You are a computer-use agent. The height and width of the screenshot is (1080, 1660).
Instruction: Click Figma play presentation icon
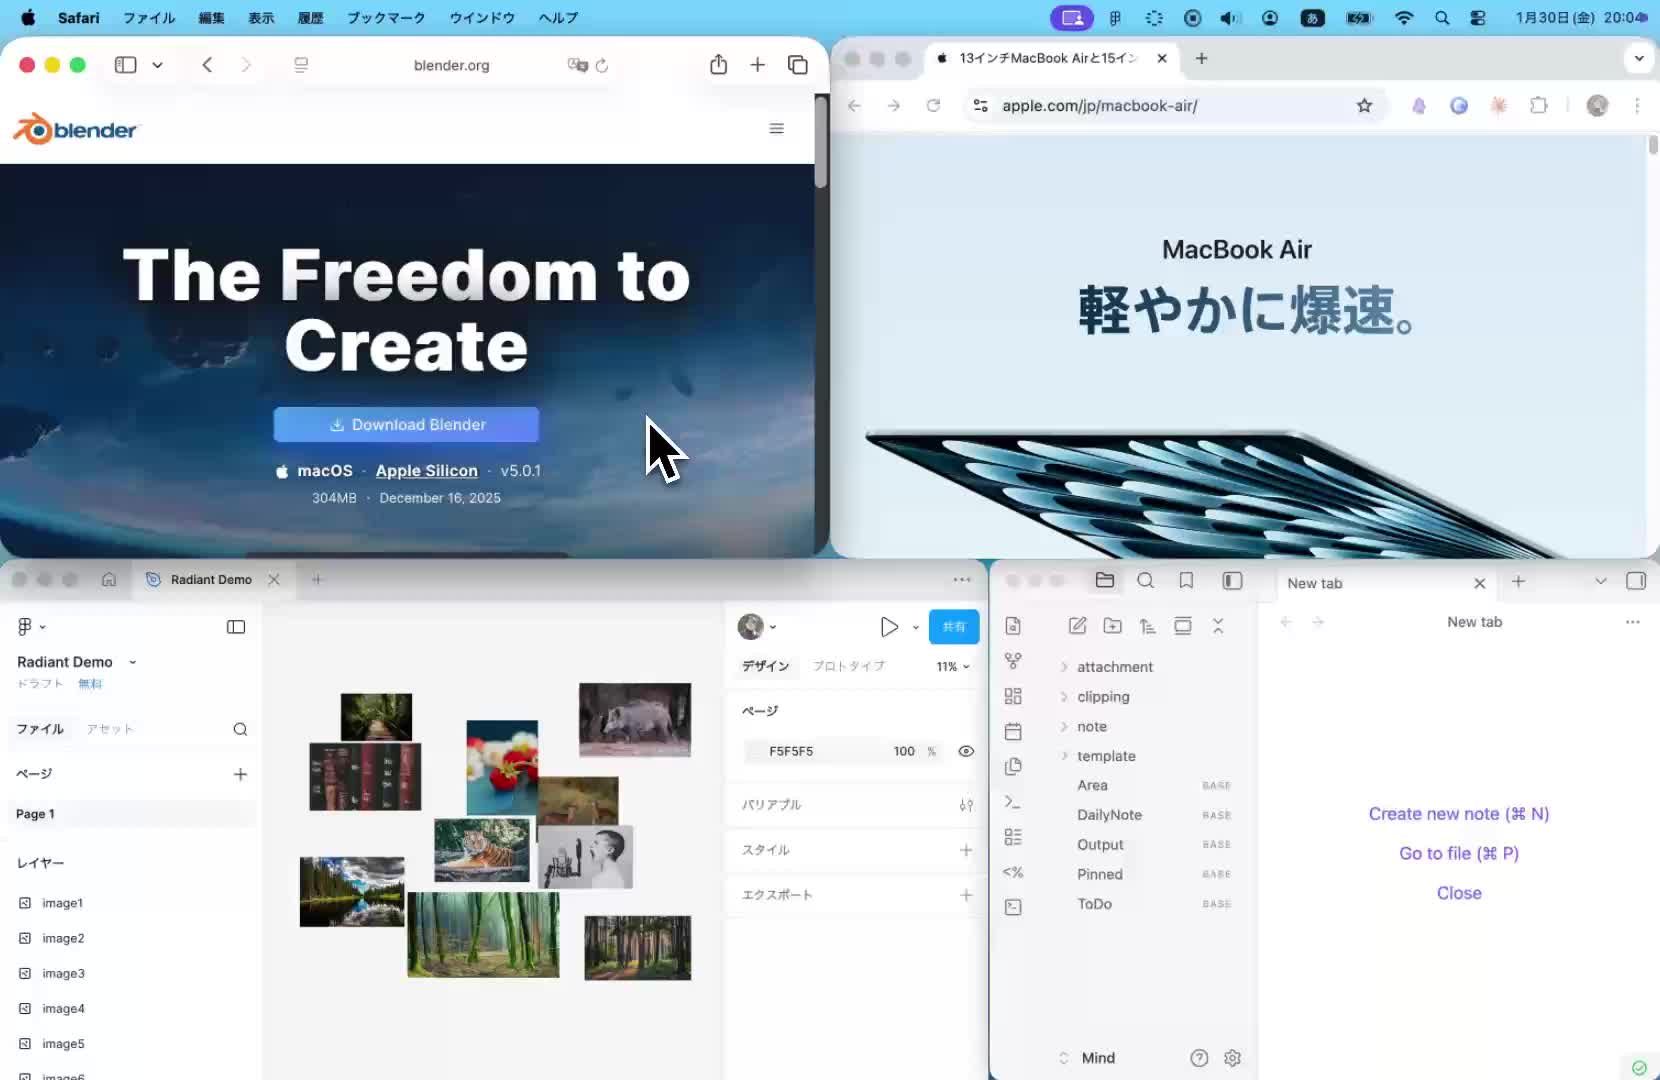[x=888, y=627]
